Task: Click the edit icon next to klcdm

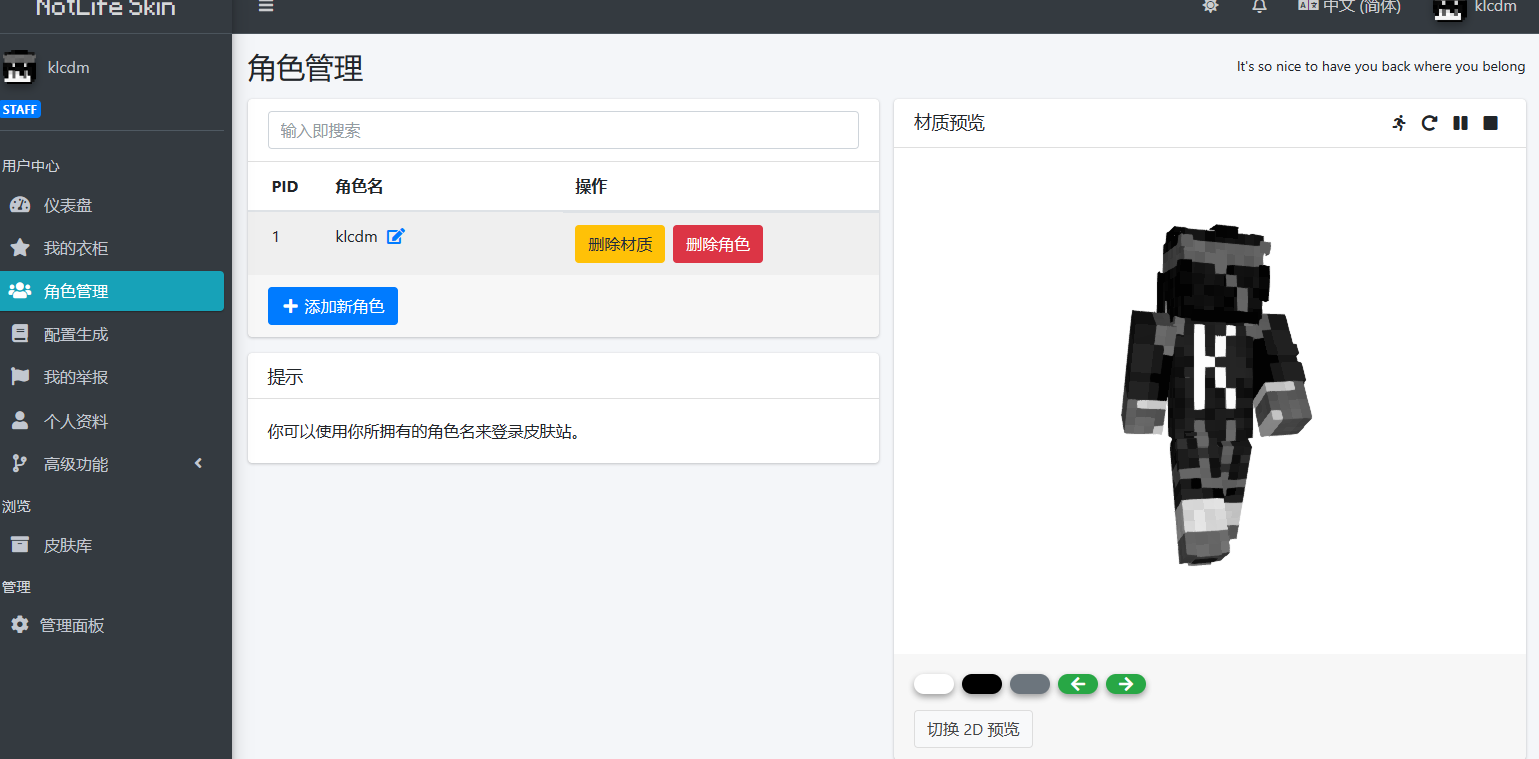Action: click(396, 237)
